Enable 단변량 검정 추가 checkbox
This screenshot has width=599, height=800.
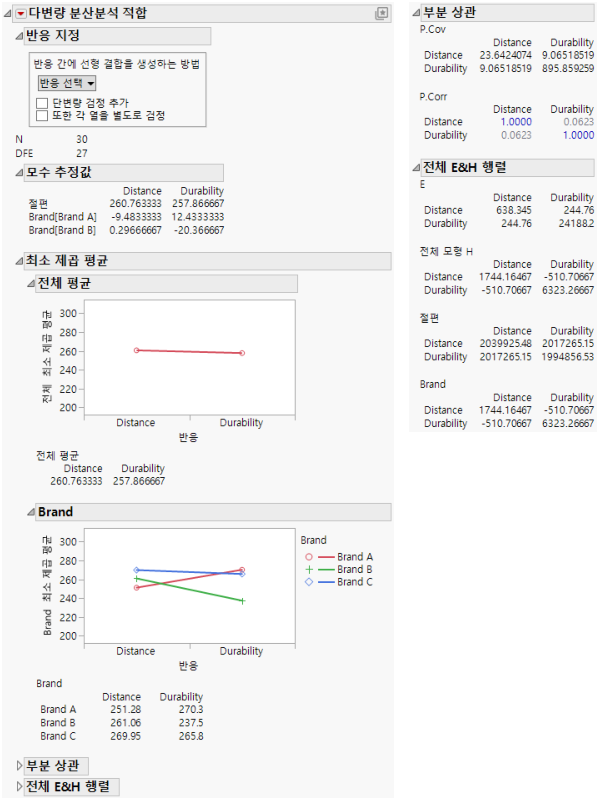point(42,104)
